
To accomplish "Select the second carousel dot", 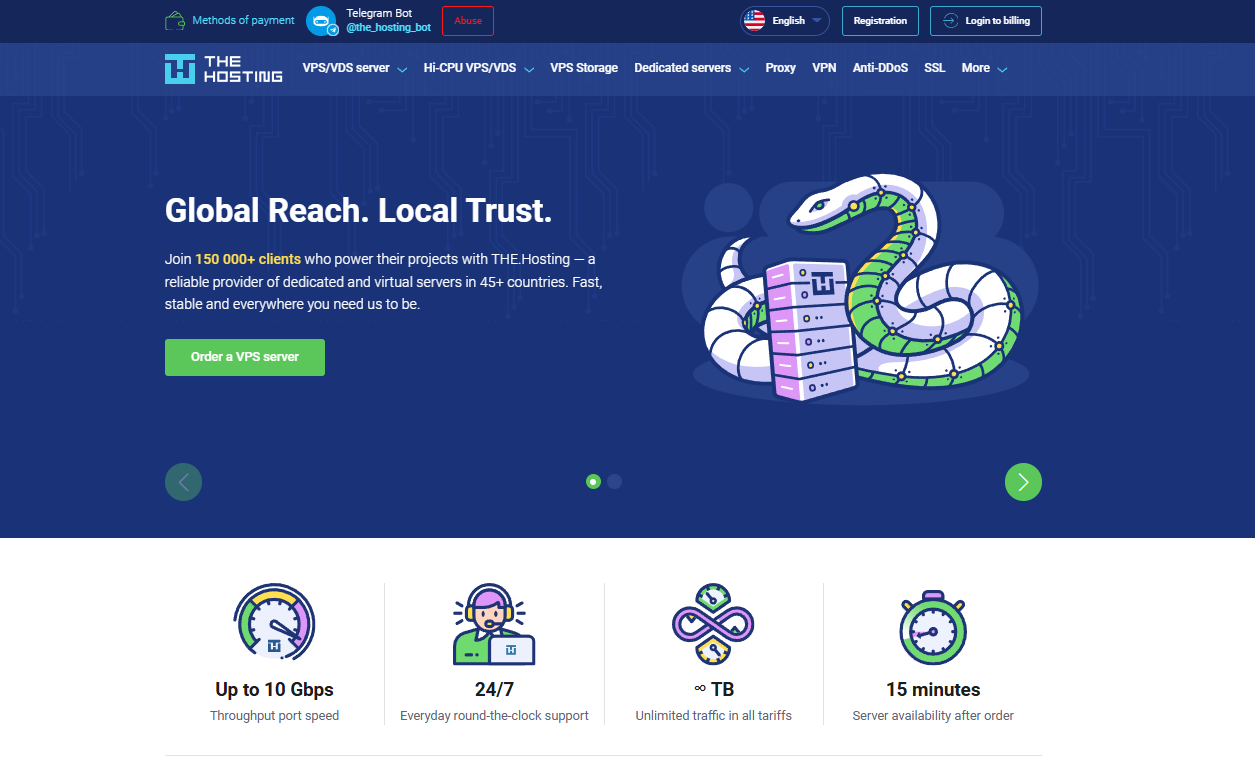I will [615, 481].
